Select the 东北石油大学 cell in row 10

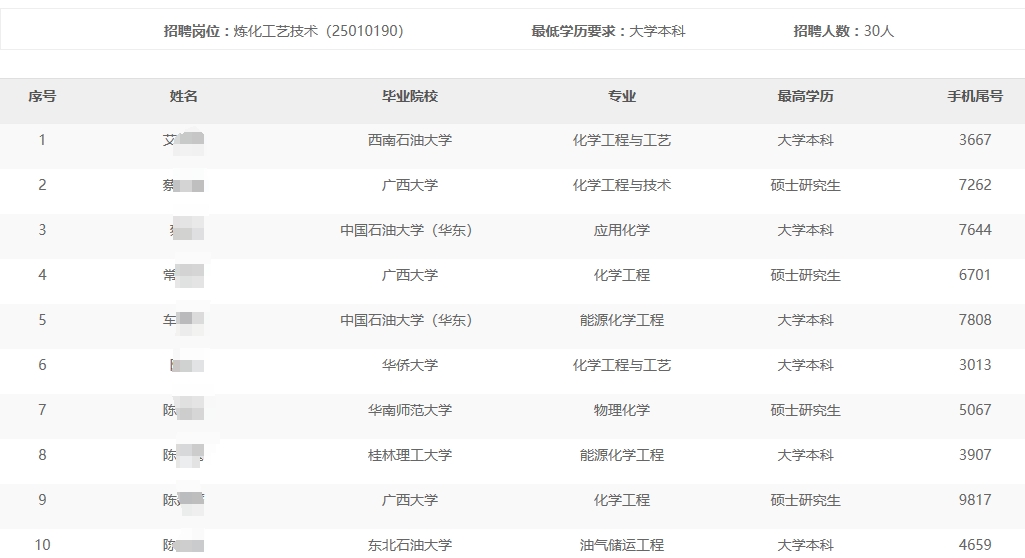(x=410, y=545)
